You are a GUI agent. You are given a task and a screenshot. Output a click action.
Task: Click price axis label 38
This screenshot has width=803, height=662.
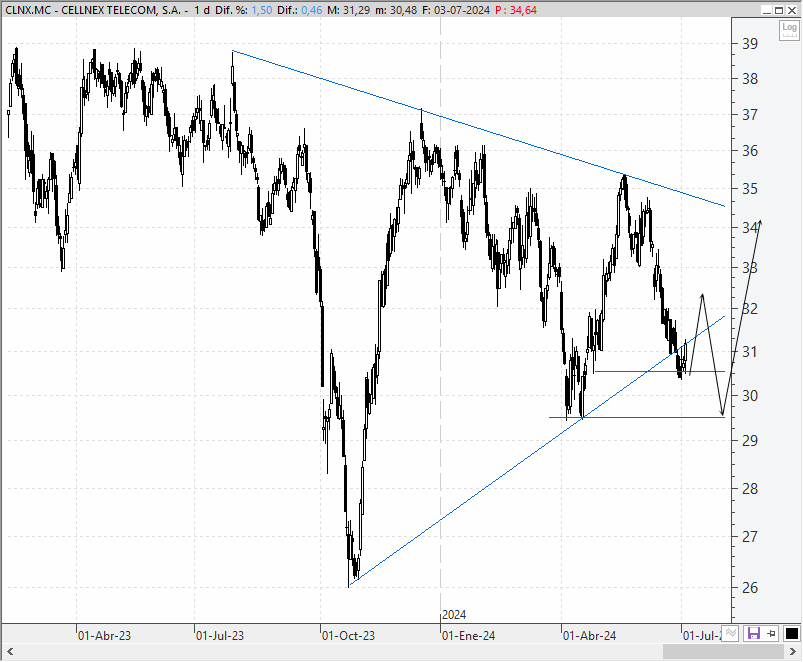click(x=750, y=79)
